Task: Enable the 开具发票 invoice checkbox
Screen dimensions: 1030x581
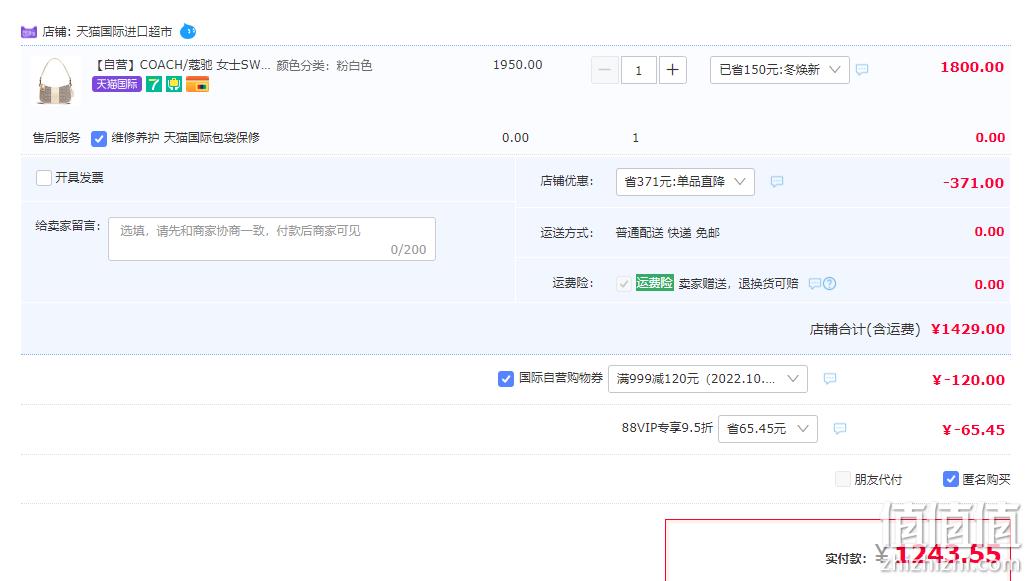Action: [44, 178]
